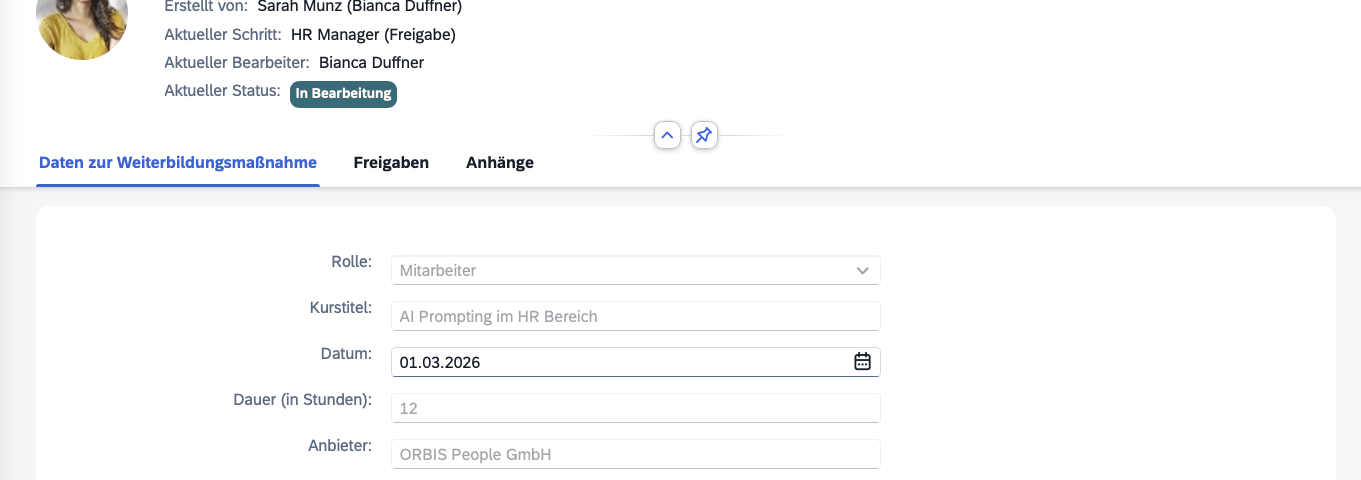Click the In Bearbeitung status badge
The width and height of the screenshot is (1361, 480).
pyautogui.click(x=343, y=94)
